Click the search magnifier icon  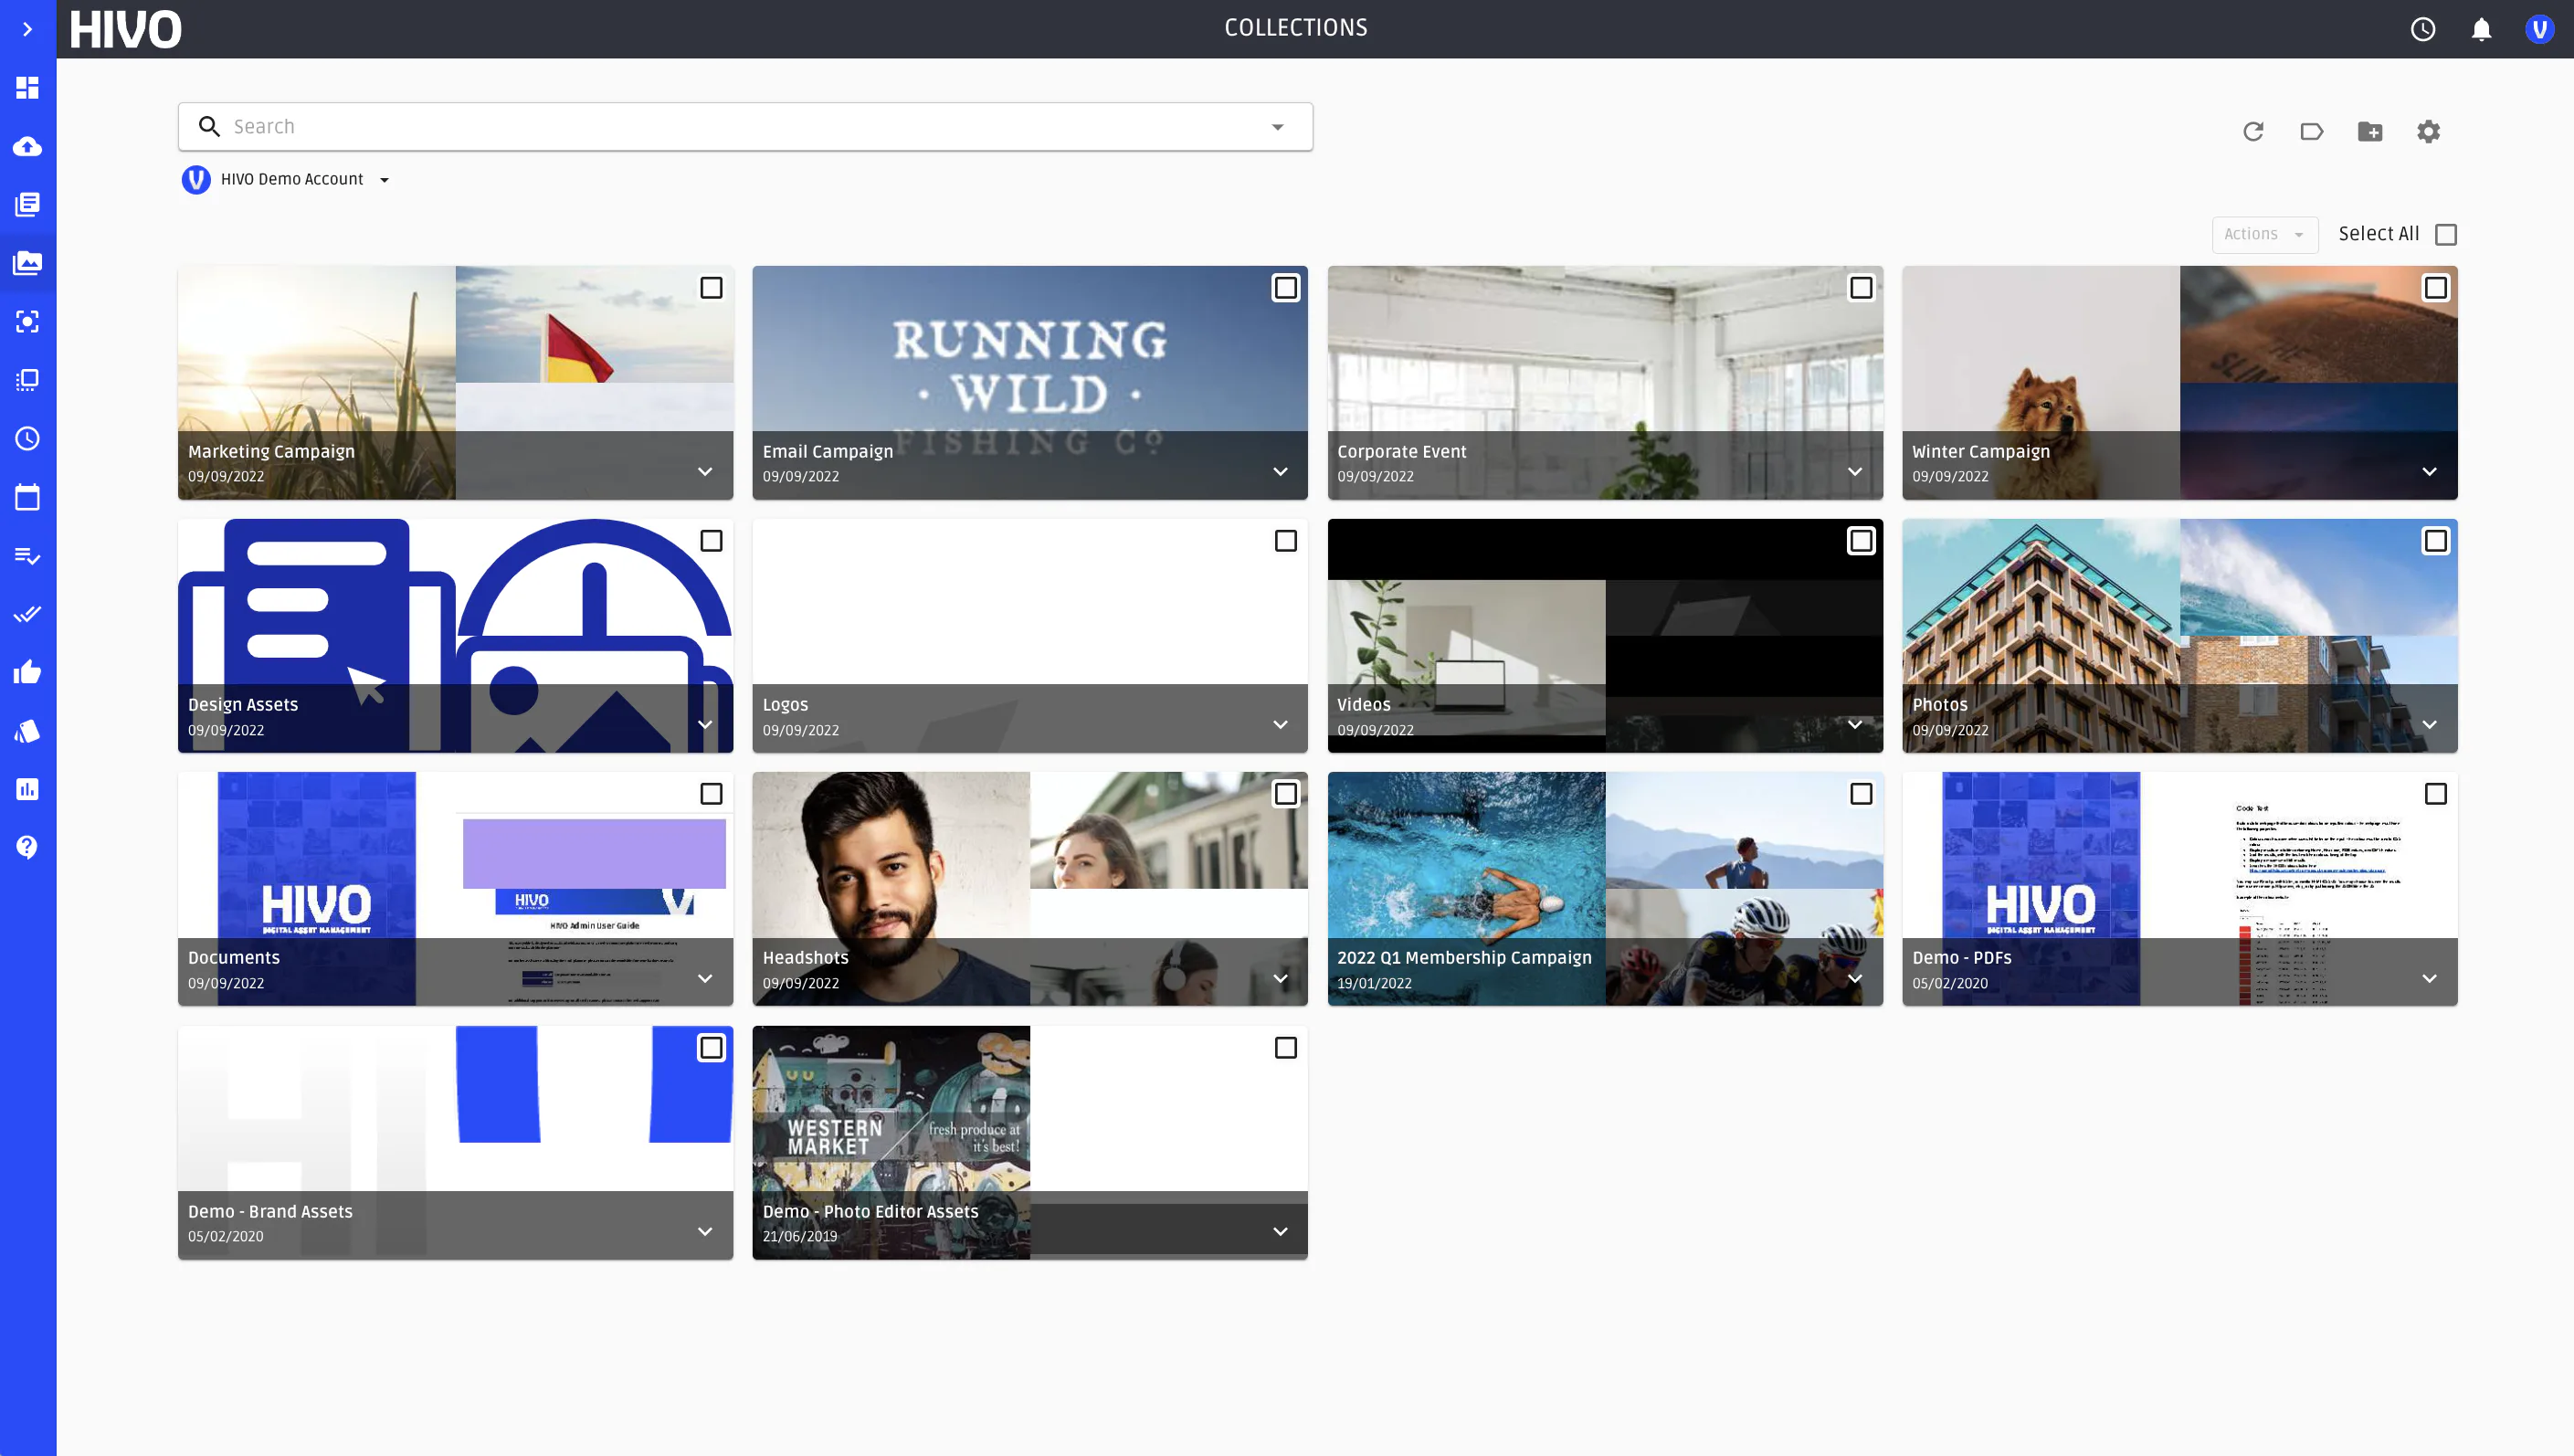click(x=209, y=126)
